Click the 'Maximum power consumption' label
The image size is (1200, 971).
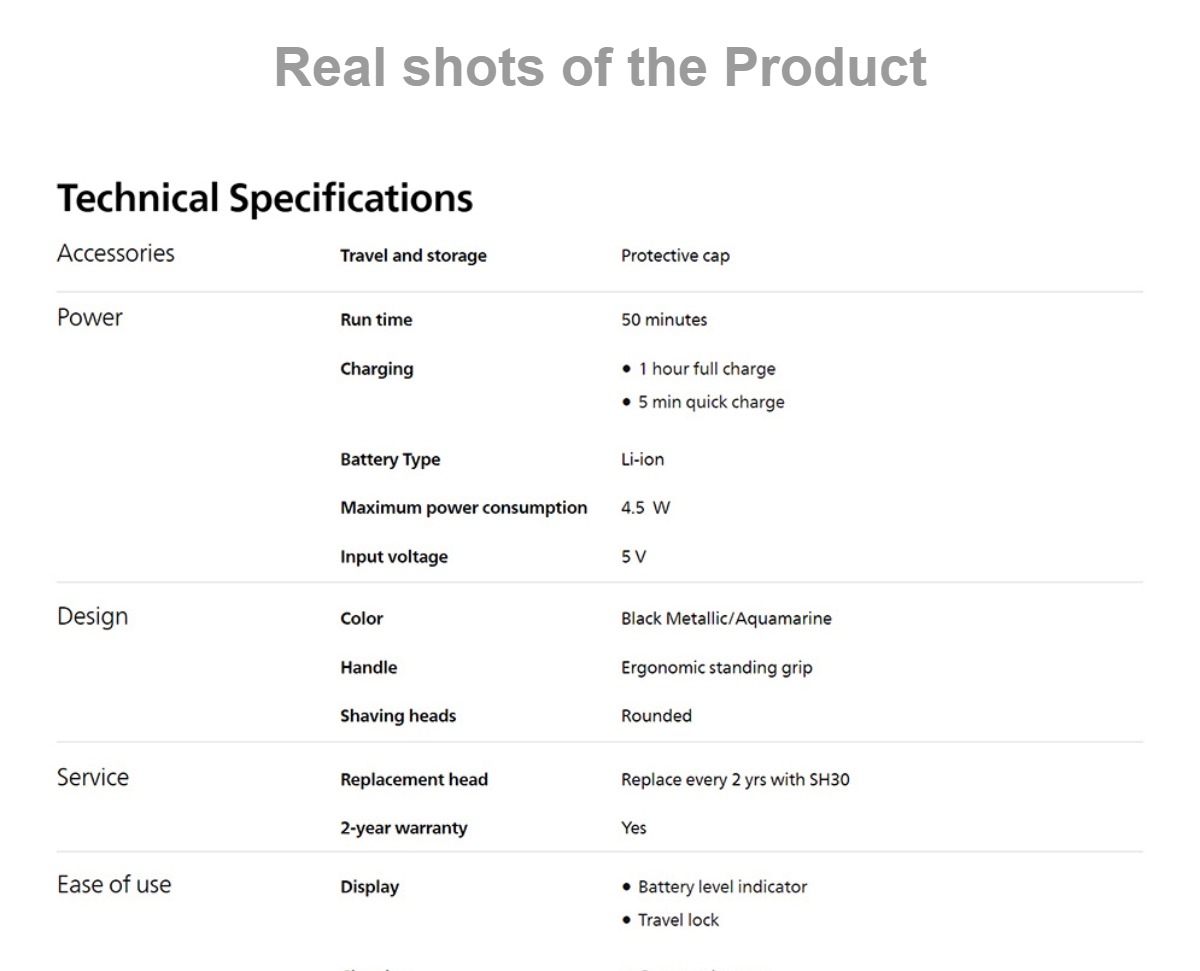pyautogui.click(x=464, y=507)
